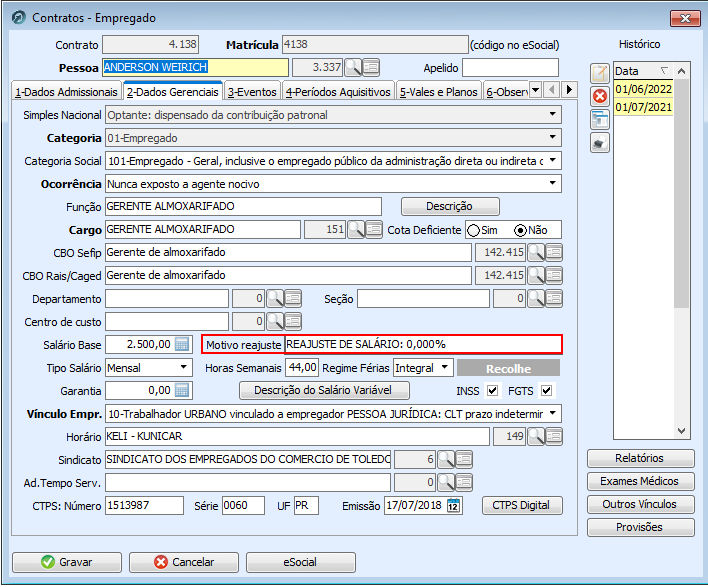The width and height of the screenshot is (708, 587).
Task: Open the Horário record card icon
Action: [x=554, y=437]
